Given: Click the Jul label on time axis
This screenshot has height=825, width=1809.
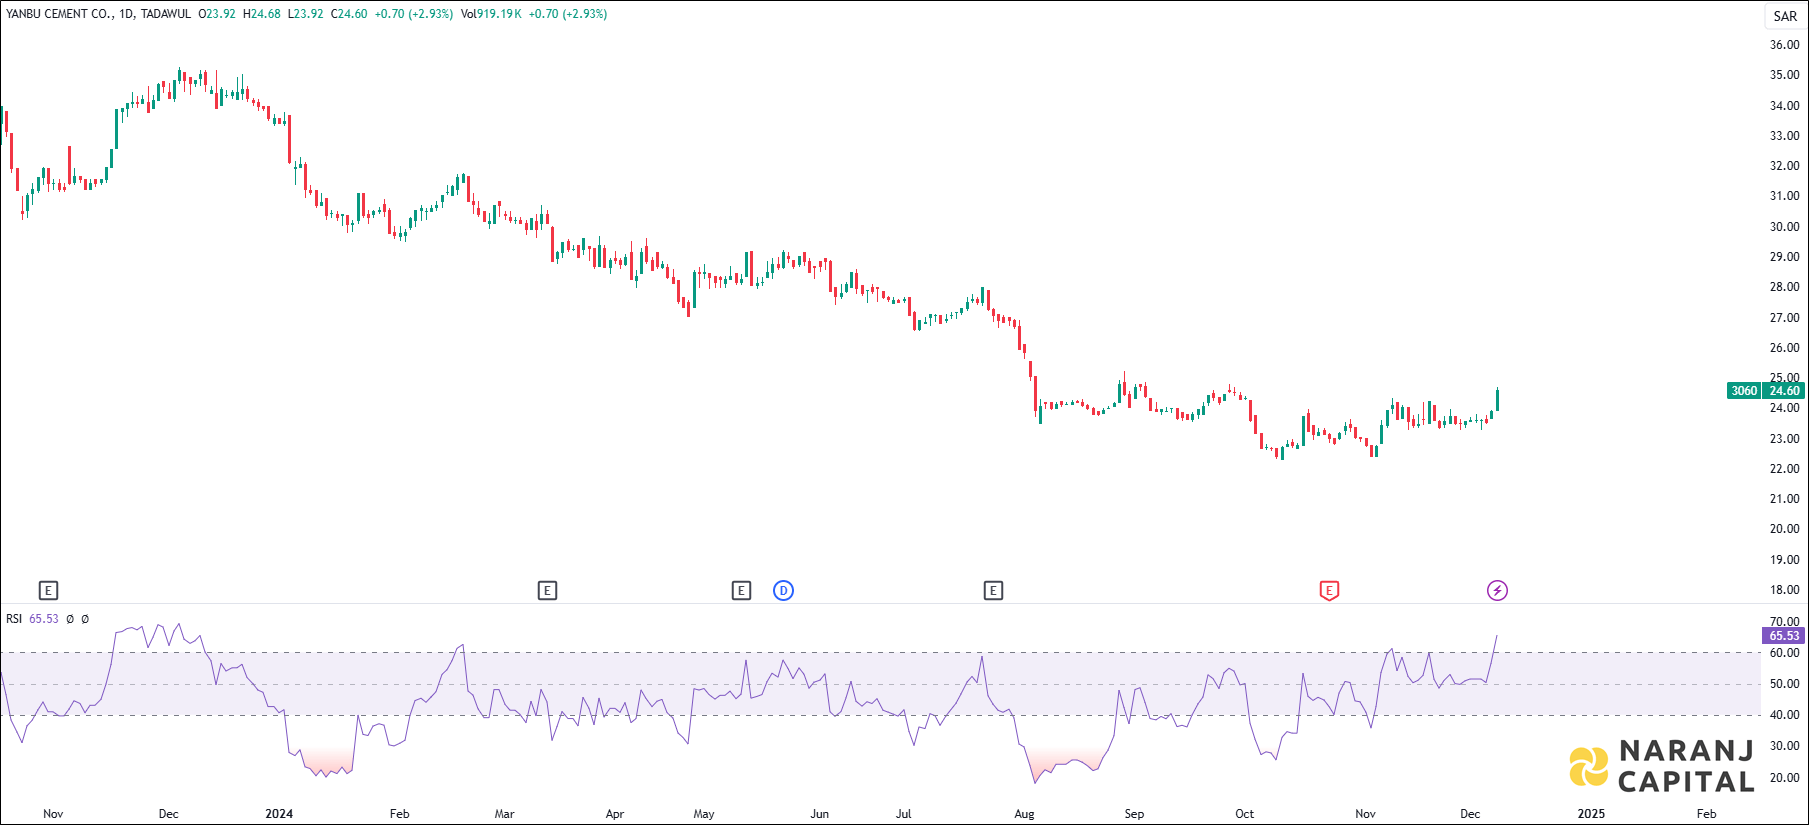Looking at the screenshot, I should click(x=904, y=814).
